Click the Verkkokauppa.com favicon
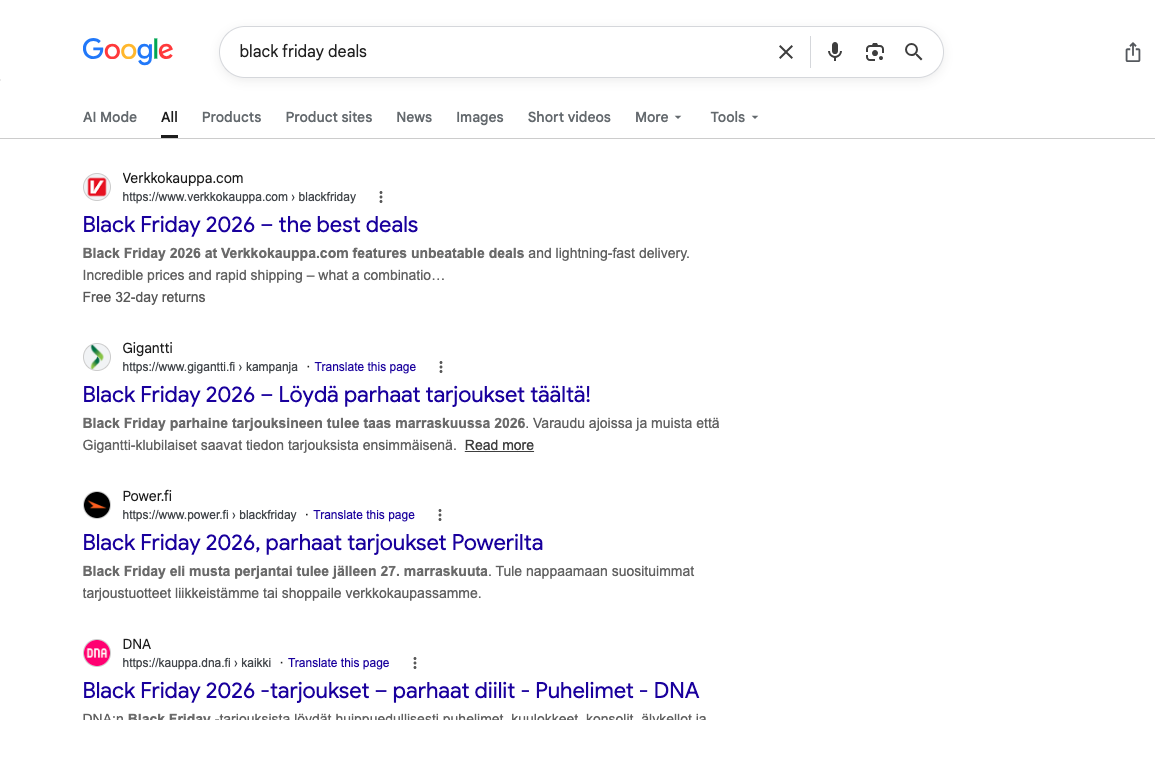Image resolution: width=1155 pixels, height=781 pixels. click(x=96, y=187)
